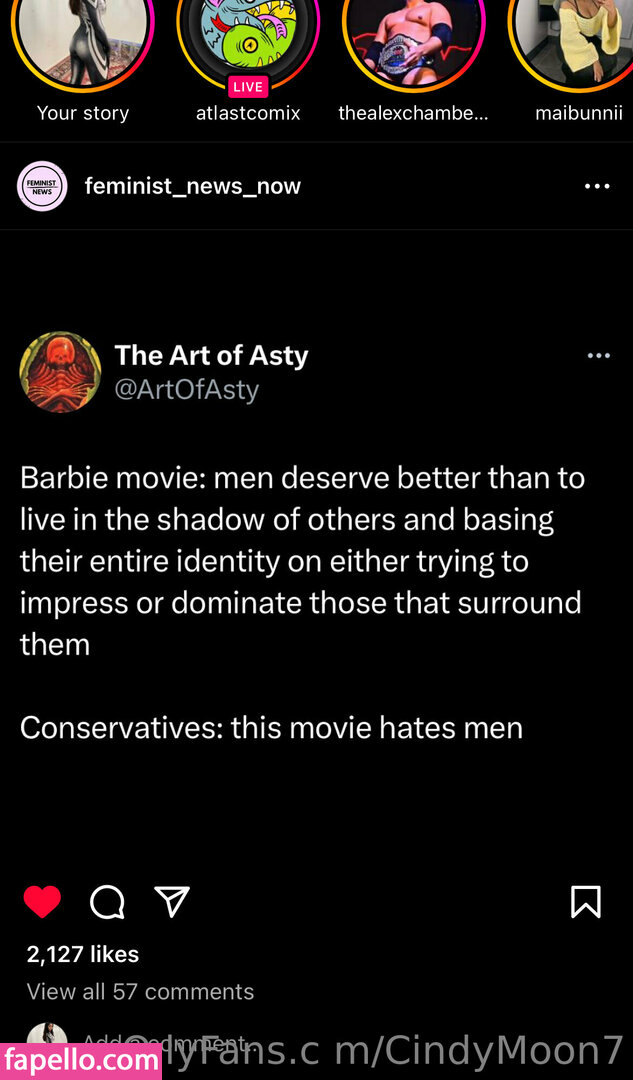Open comments with speech bubble icon
The height and width of the screenshot is (1080, 633).
tap(107, 902)
